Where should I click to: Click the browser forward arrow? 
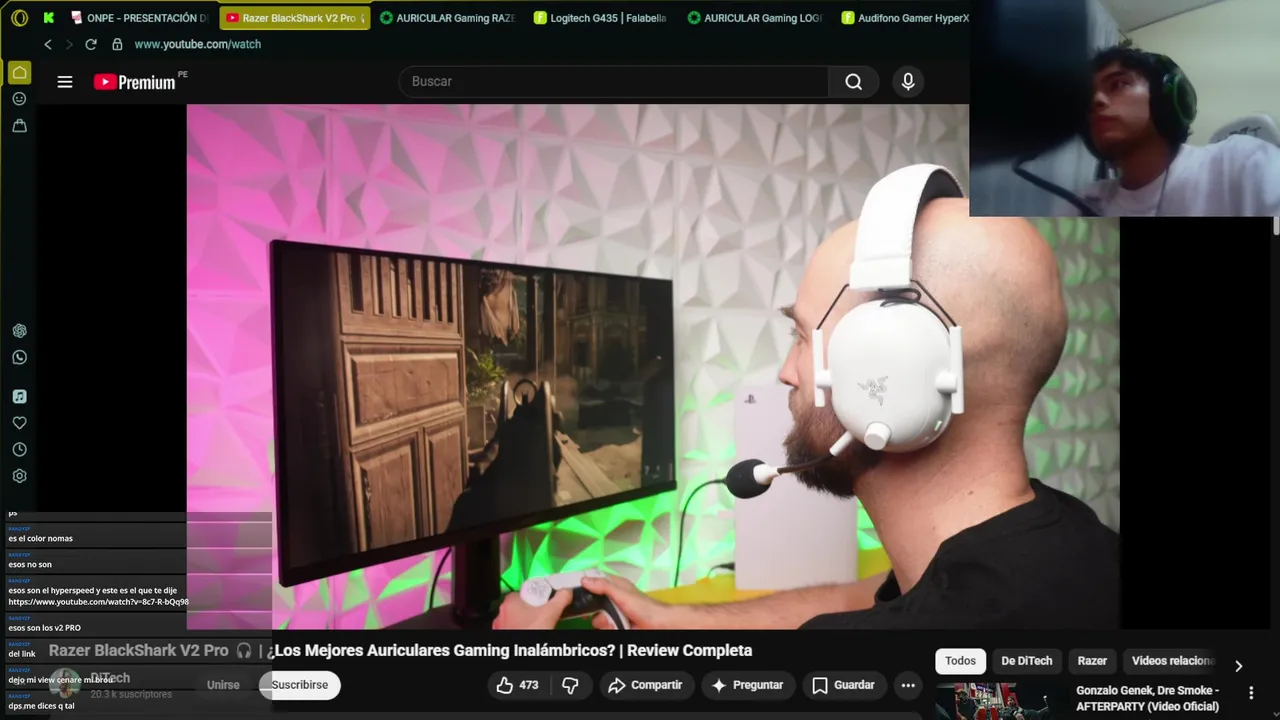pyautogui.click(x=69, y=44)
